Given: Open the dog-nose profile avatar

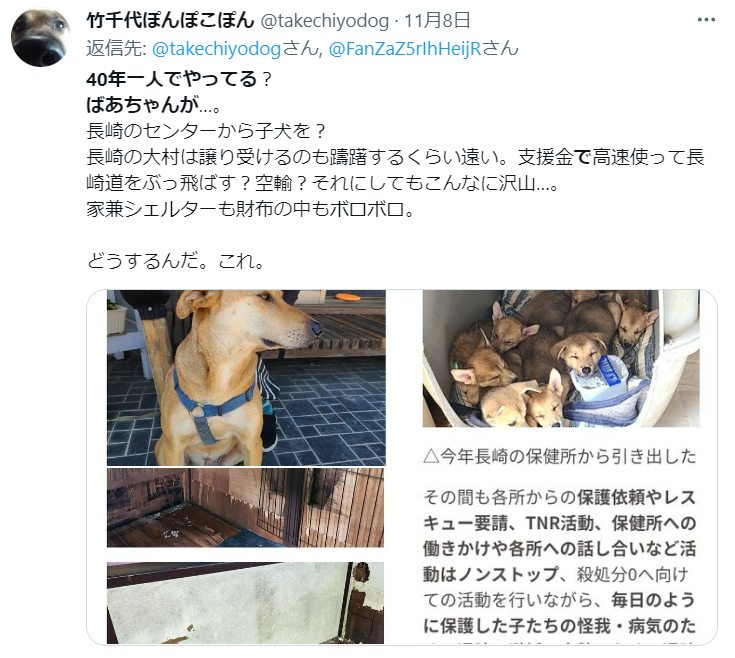Looking at the screenshot, I should [x=40, y=37].
